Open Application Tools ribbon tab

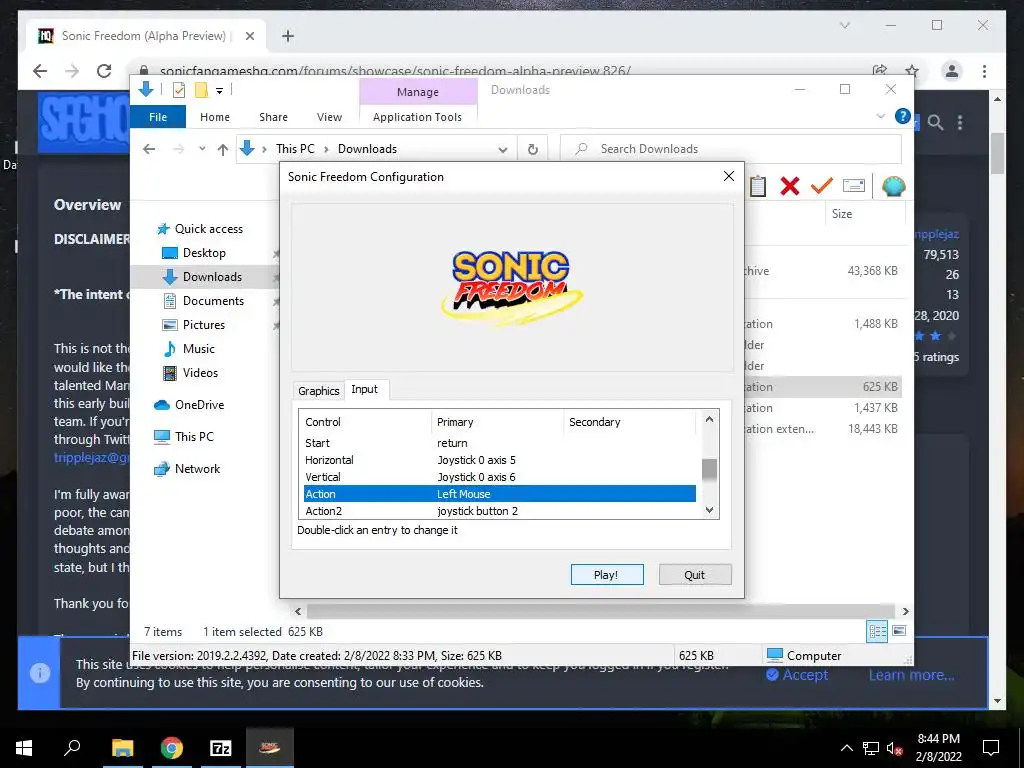(x=417, y=117)
